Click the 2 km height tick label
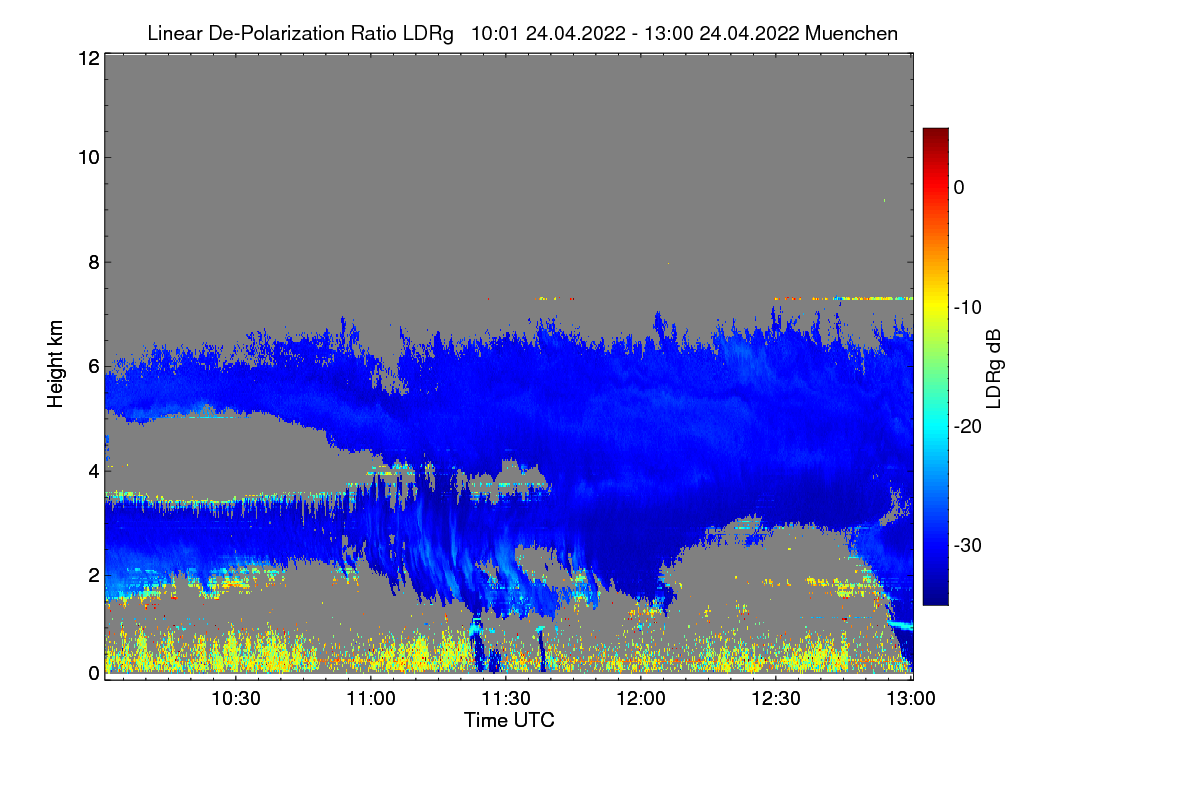Viewport: 1200px width, 800px height. pos(93,574)
